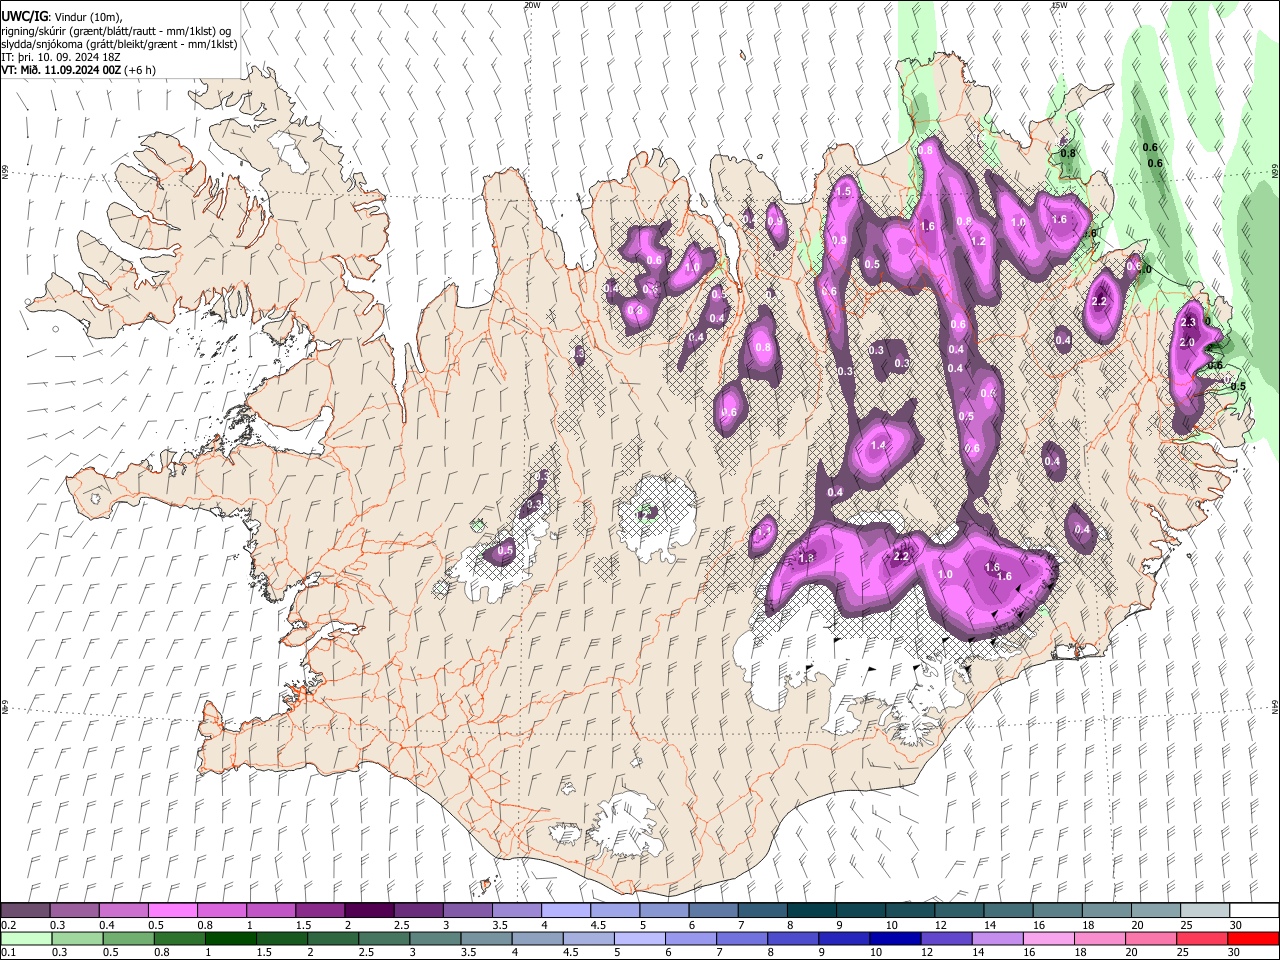Click the 15W longitude label at top
This screenshot has width=1280, height=960.
click(x=1059, y=5)
